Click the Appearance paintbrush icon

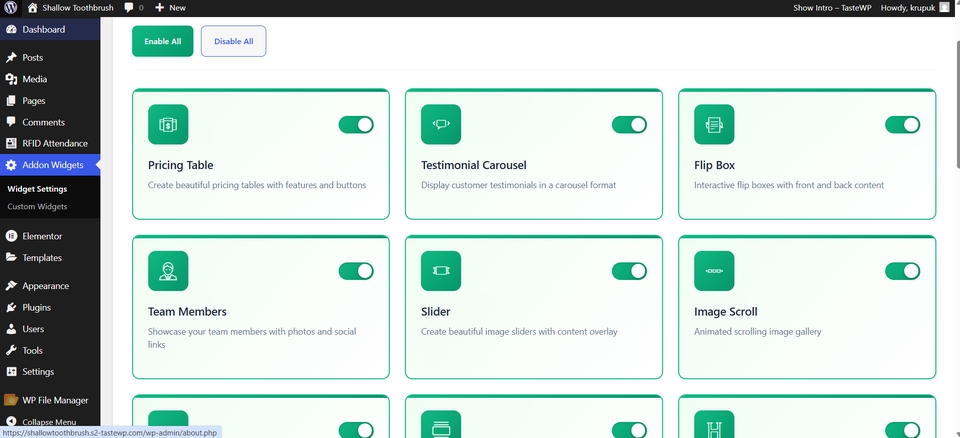(11, 286)
